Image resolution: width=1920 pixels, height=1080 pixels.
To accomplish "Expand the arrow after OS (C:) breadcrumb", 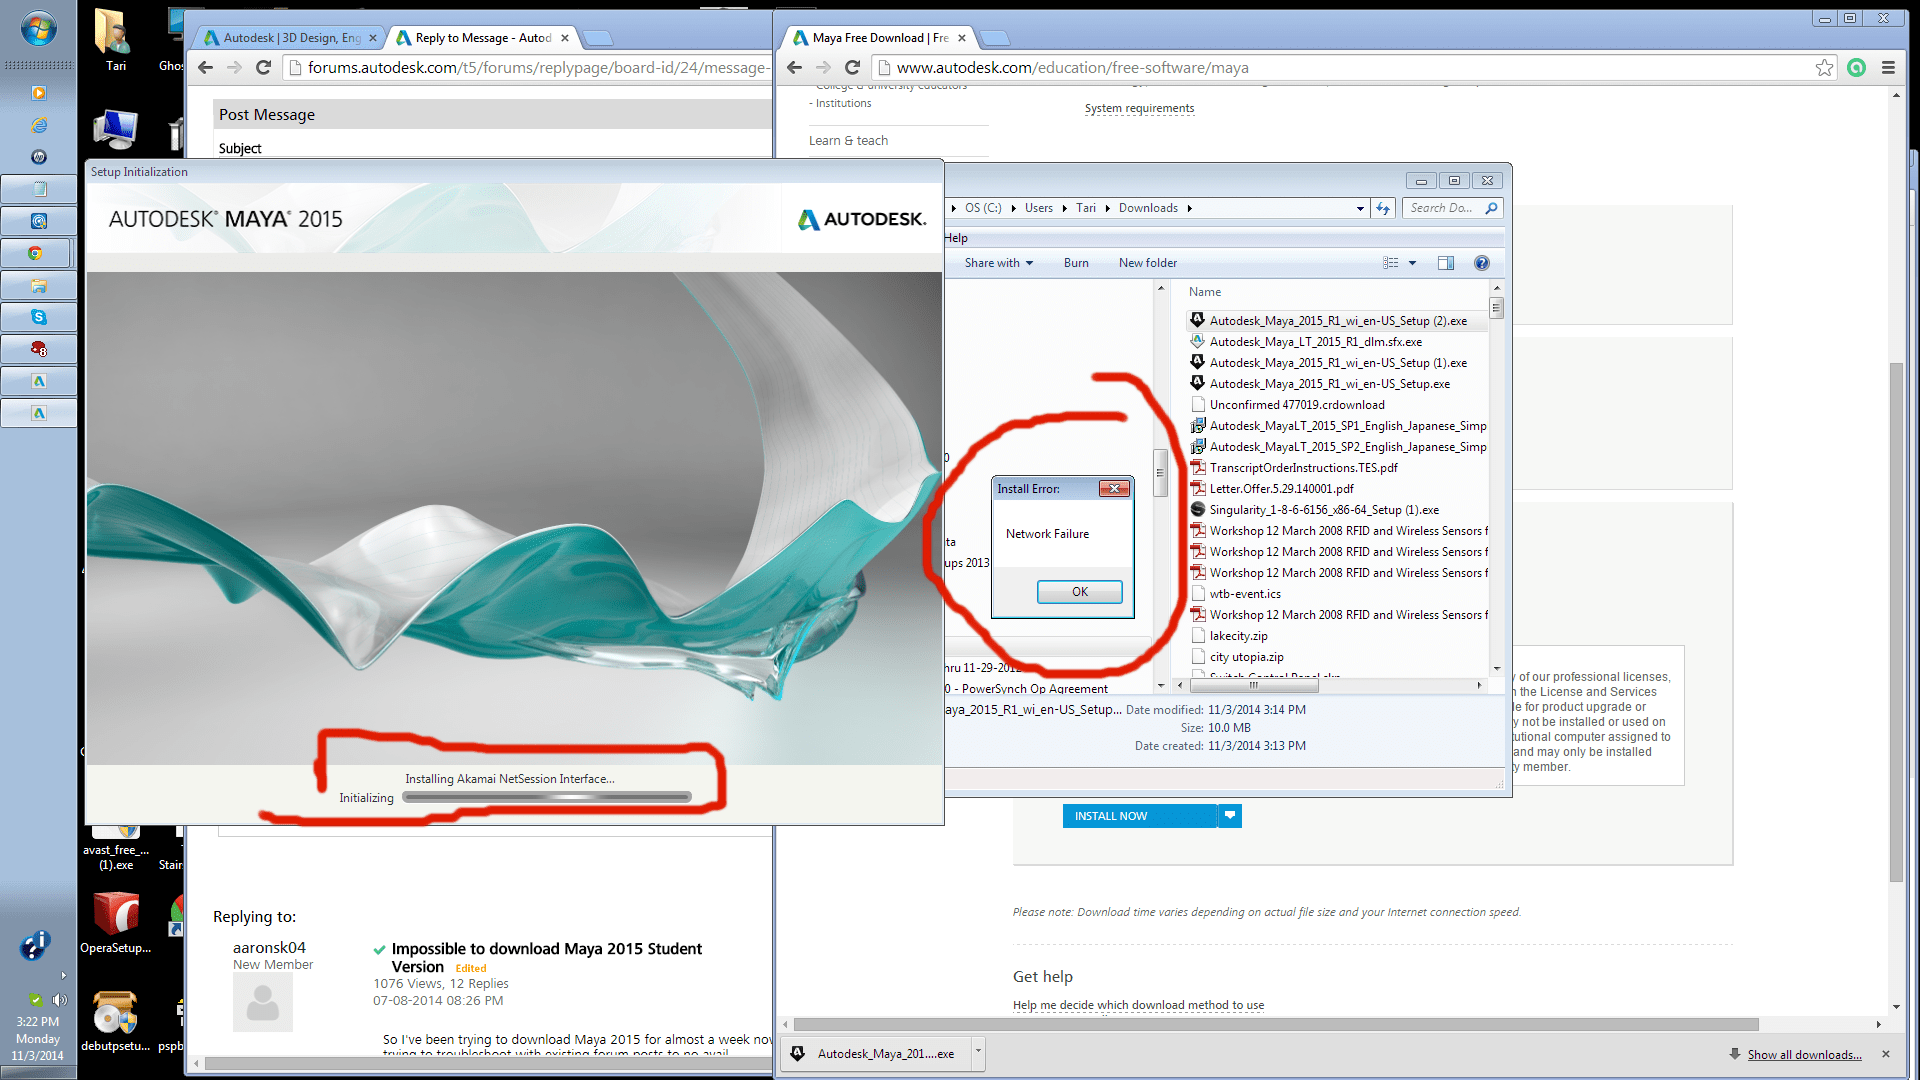I will (1013, 208).
